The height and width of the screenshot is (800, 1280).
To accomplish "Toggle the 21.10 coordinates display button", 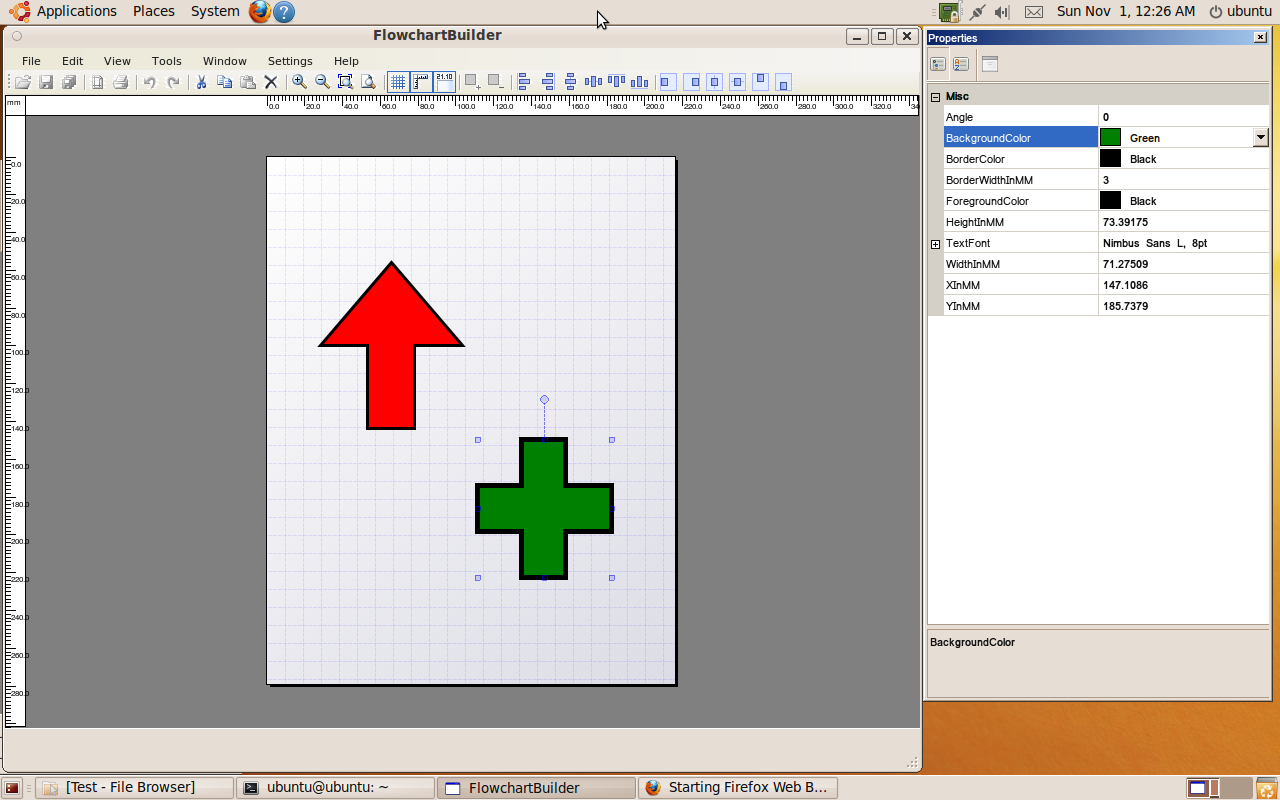I will coord(444,82).
